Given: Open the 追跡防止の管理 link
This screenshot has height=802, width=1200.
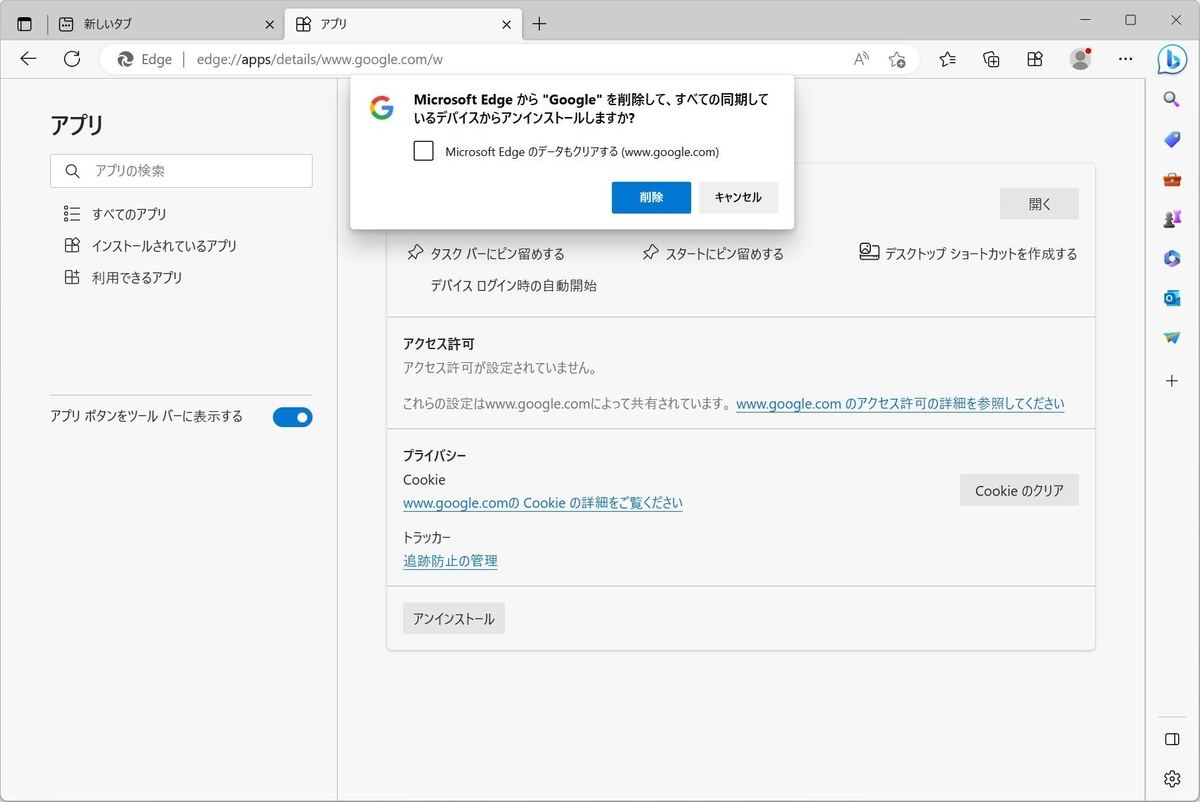Looking at the screenshot, I should point(450,561).
